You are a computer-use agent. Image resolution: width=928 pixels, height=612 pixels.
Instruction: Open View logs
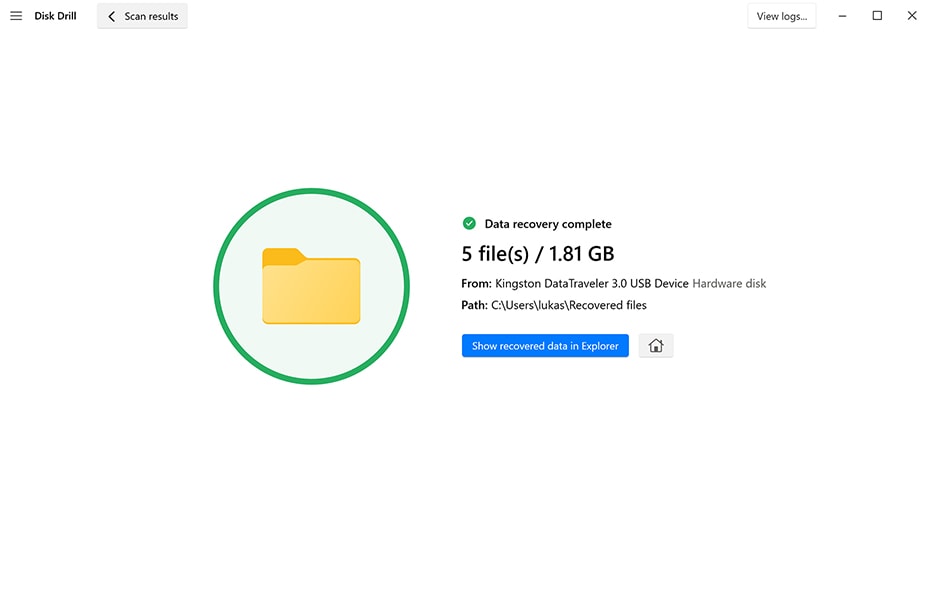(781, 16)
